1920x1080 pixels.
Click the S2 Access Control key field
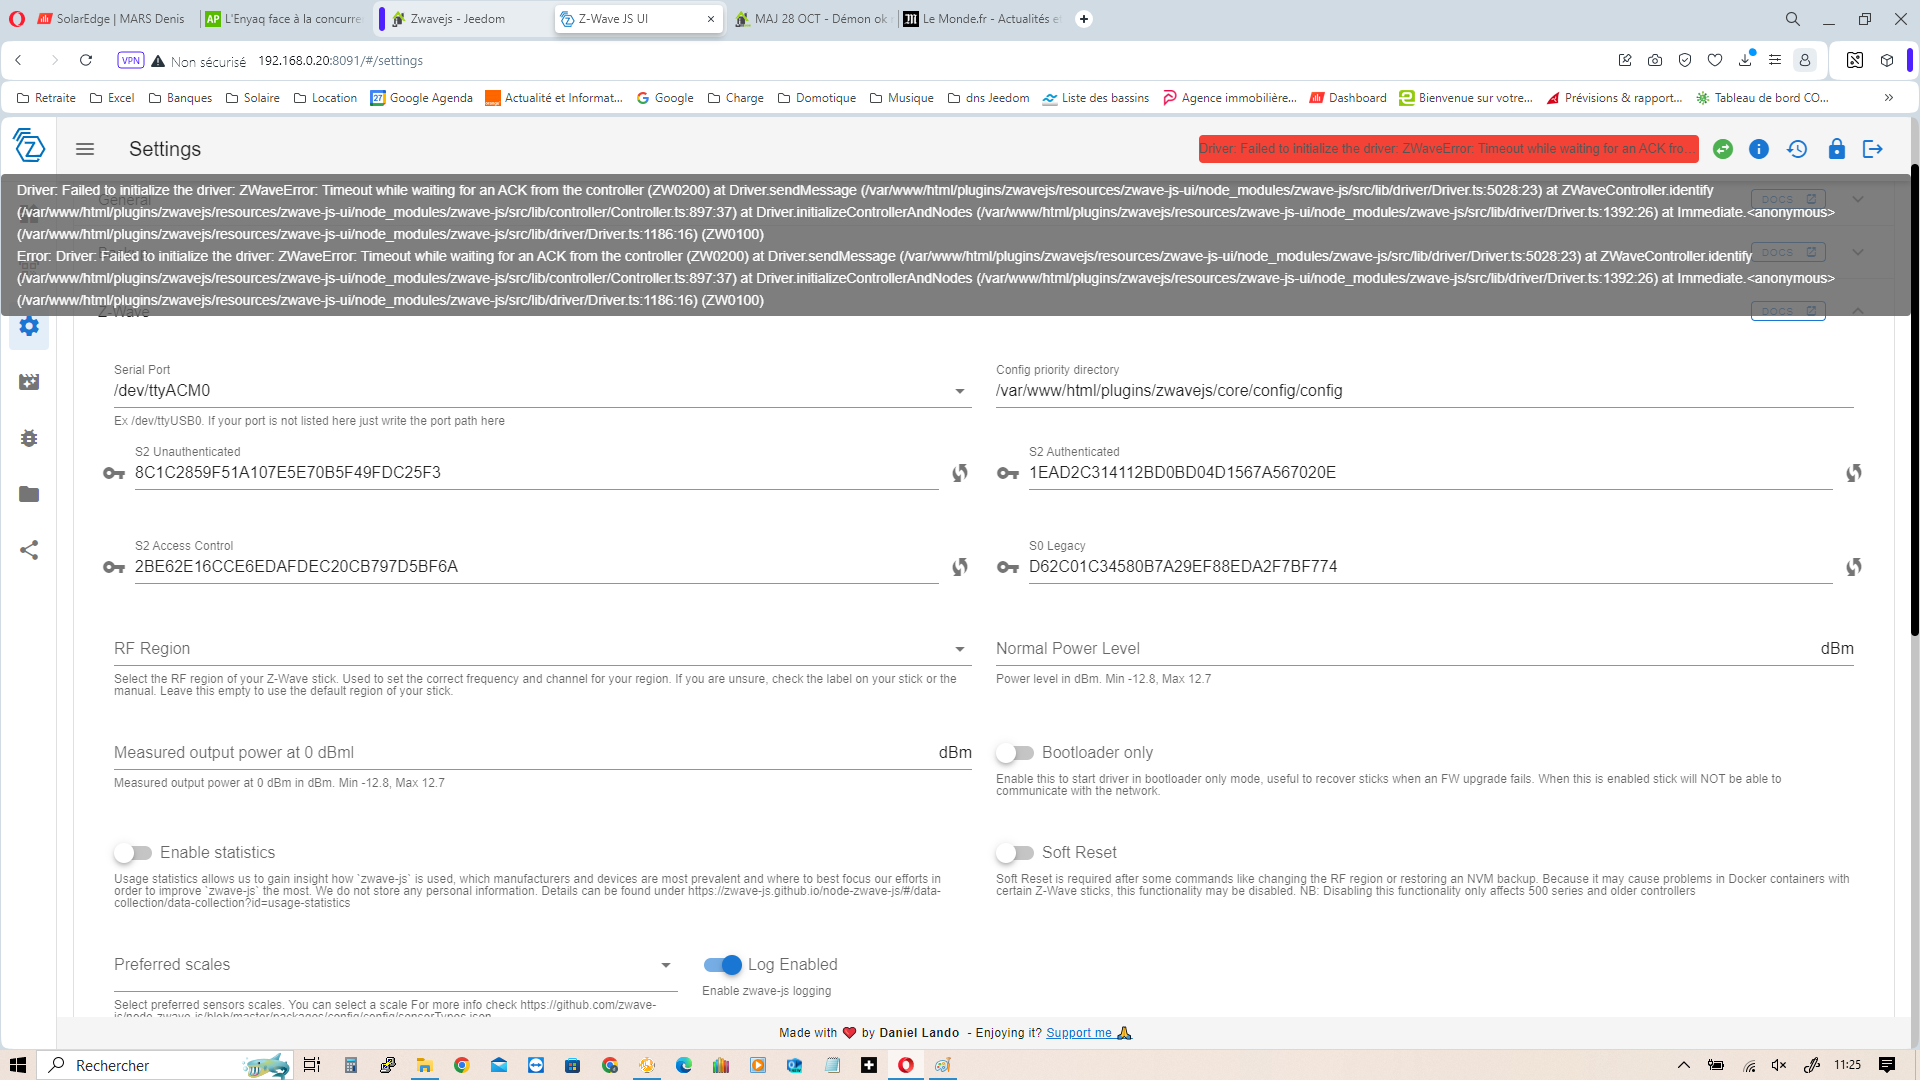point(536,567)
